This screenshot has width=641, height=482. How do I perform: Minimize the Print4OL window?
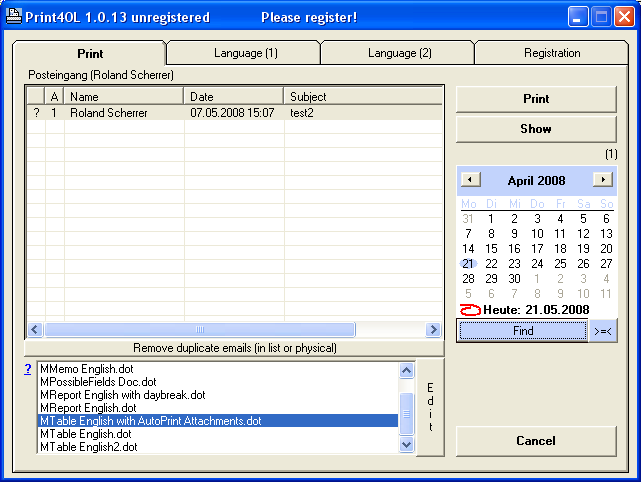(578, 17)
